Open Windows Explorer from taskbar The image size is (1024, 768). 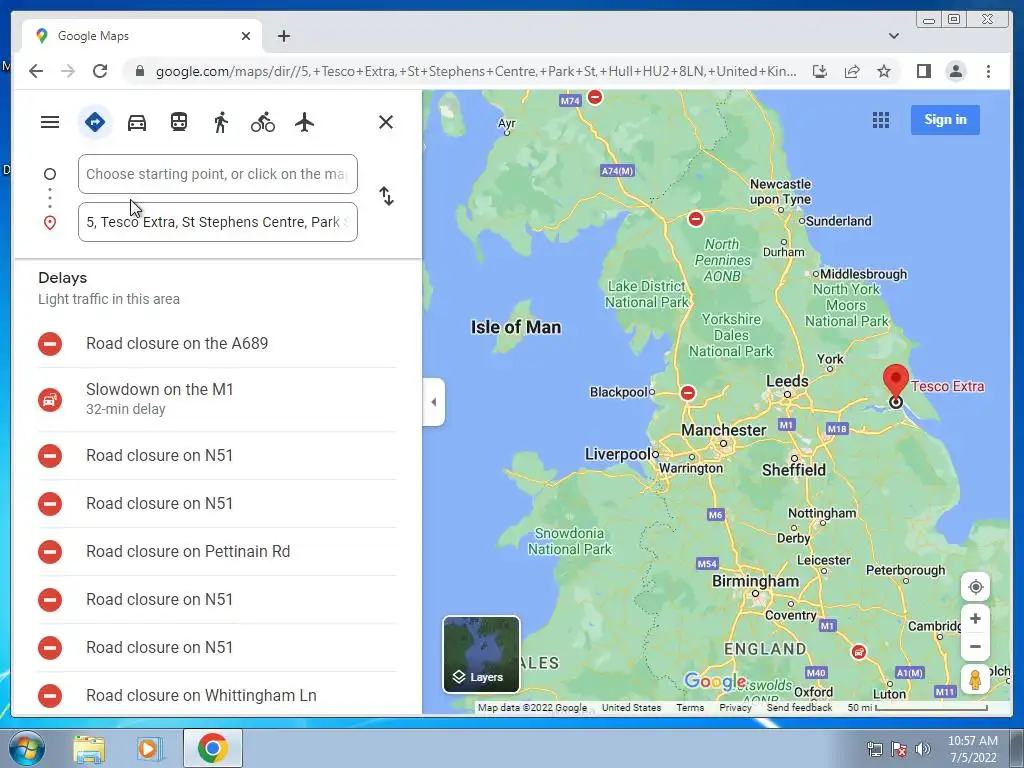89,748
